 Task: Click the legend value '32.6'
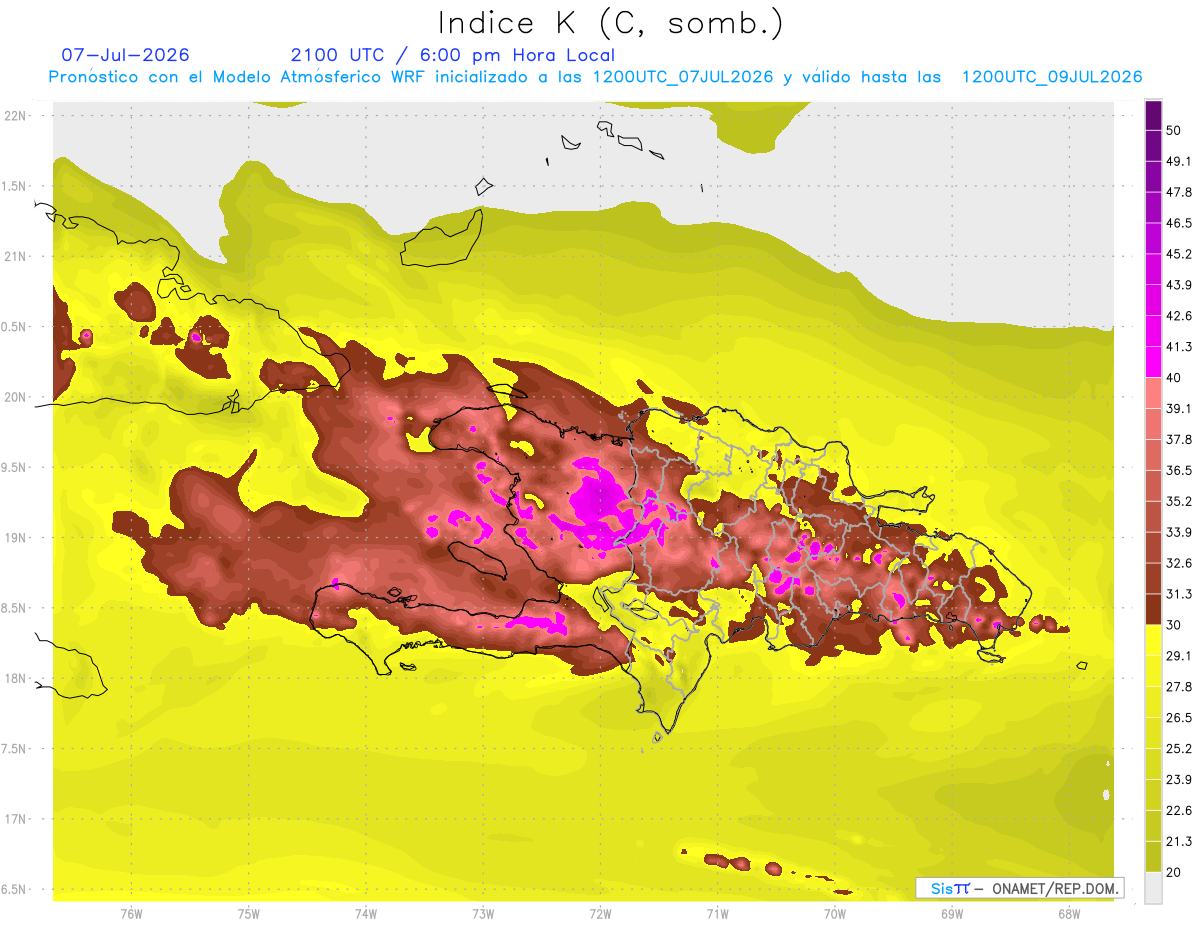click(1179, 563)
